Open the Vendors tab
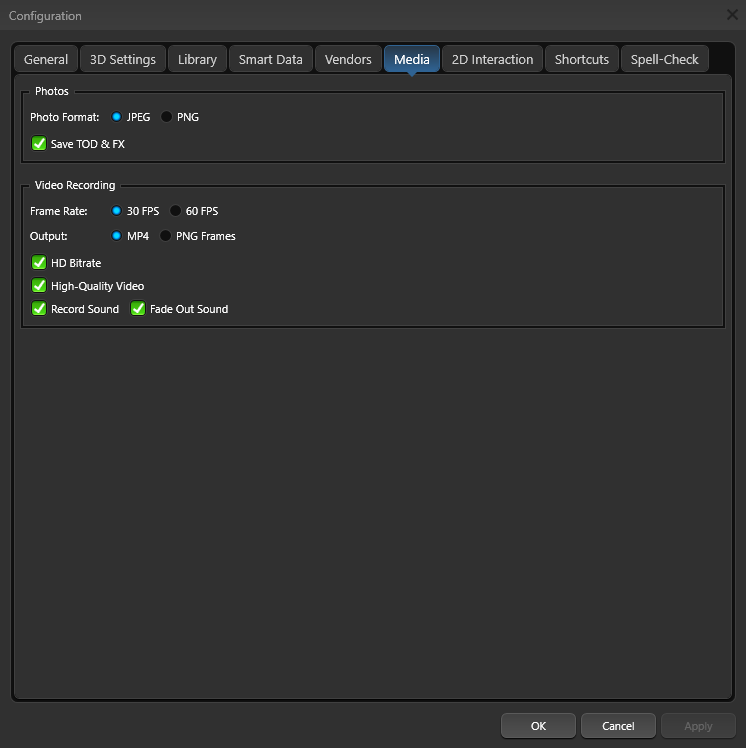The width and height of the screenshot is (746, 748). tap(348, 59)
